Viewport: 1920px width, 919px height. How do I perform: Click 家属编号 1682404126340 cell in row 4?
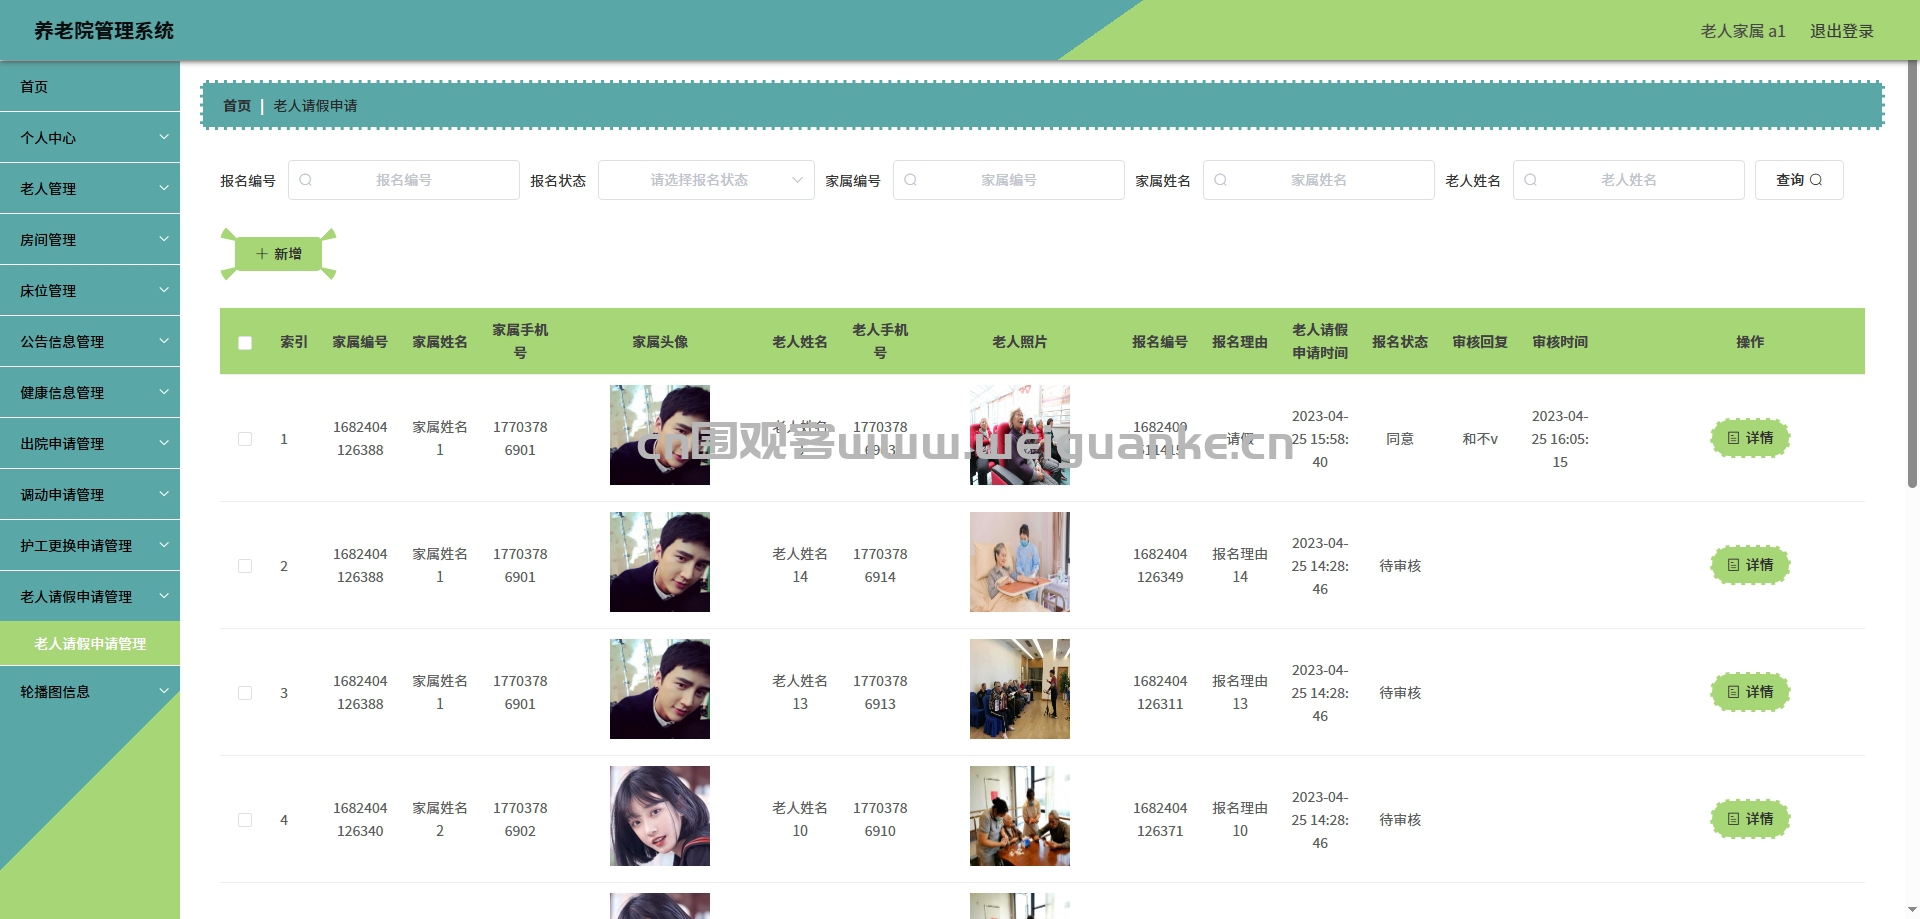pyautogui.click(x=360, y=819)
